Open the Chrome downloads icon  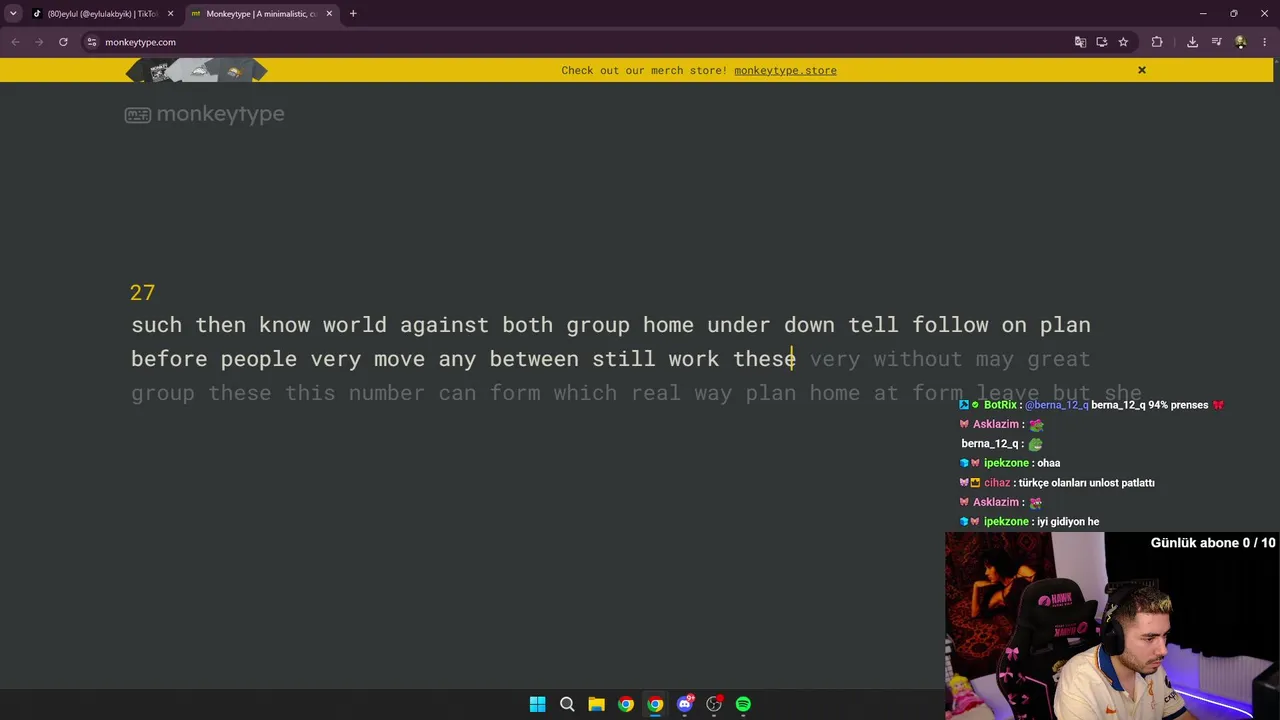[x=1192, y=42]
